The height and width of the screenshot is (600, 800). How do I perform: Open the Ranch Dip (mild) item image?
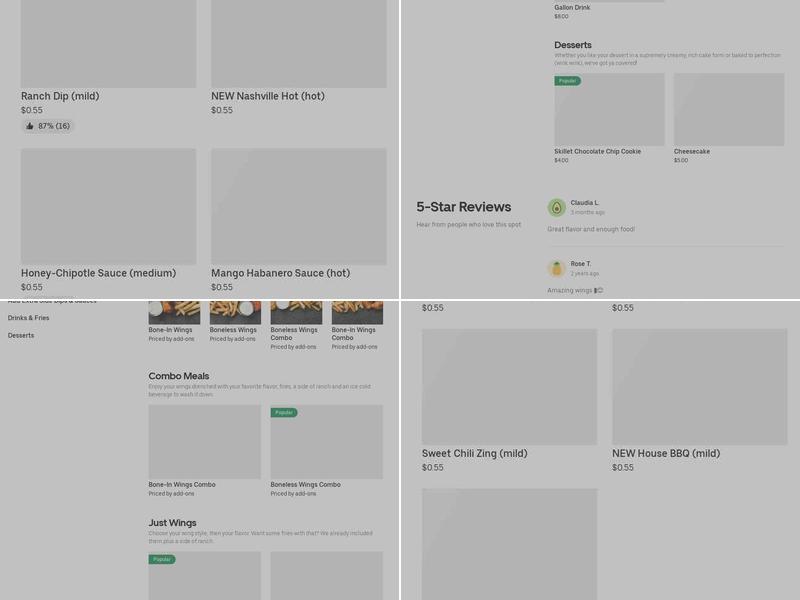coord(108,43)
